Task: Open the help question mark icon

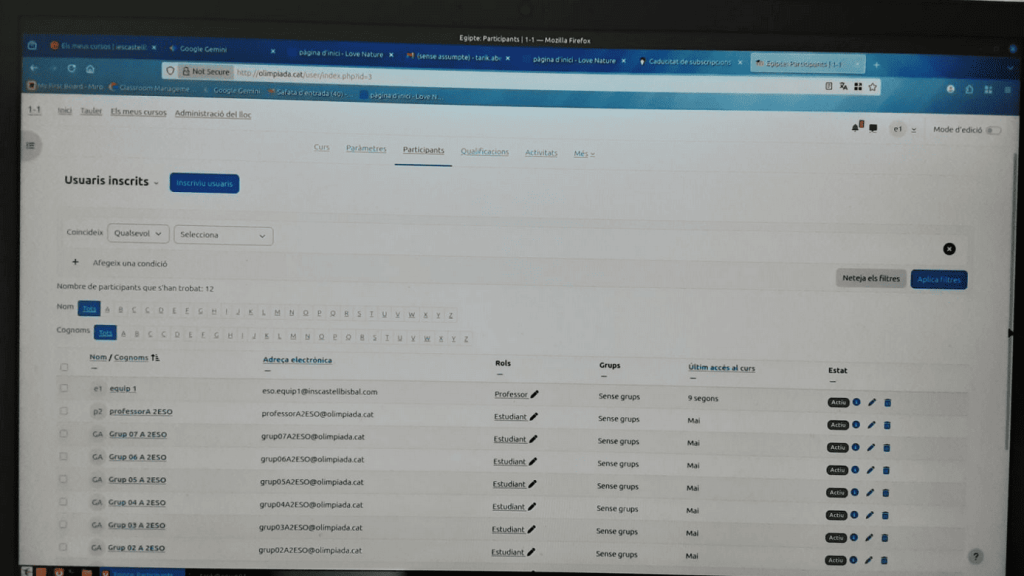Action: pos(975,556)
